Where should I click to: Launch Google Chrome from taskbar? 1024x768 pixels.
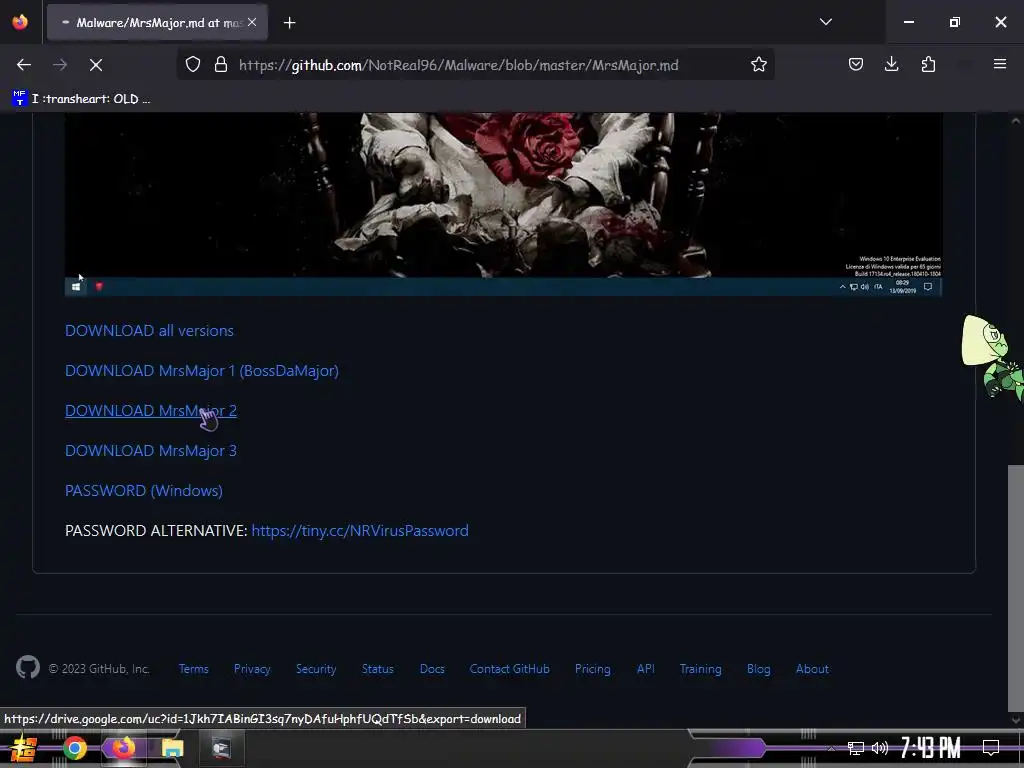[74, 748]
